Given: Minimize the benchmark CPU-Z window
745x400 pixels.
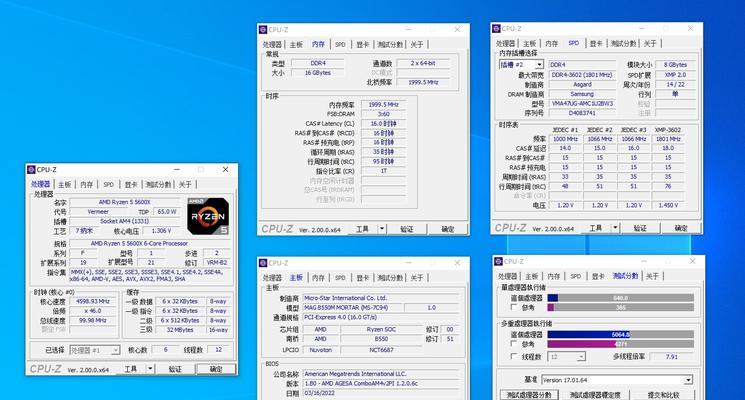Looking at the screenshot, I should tap(644, 261).
